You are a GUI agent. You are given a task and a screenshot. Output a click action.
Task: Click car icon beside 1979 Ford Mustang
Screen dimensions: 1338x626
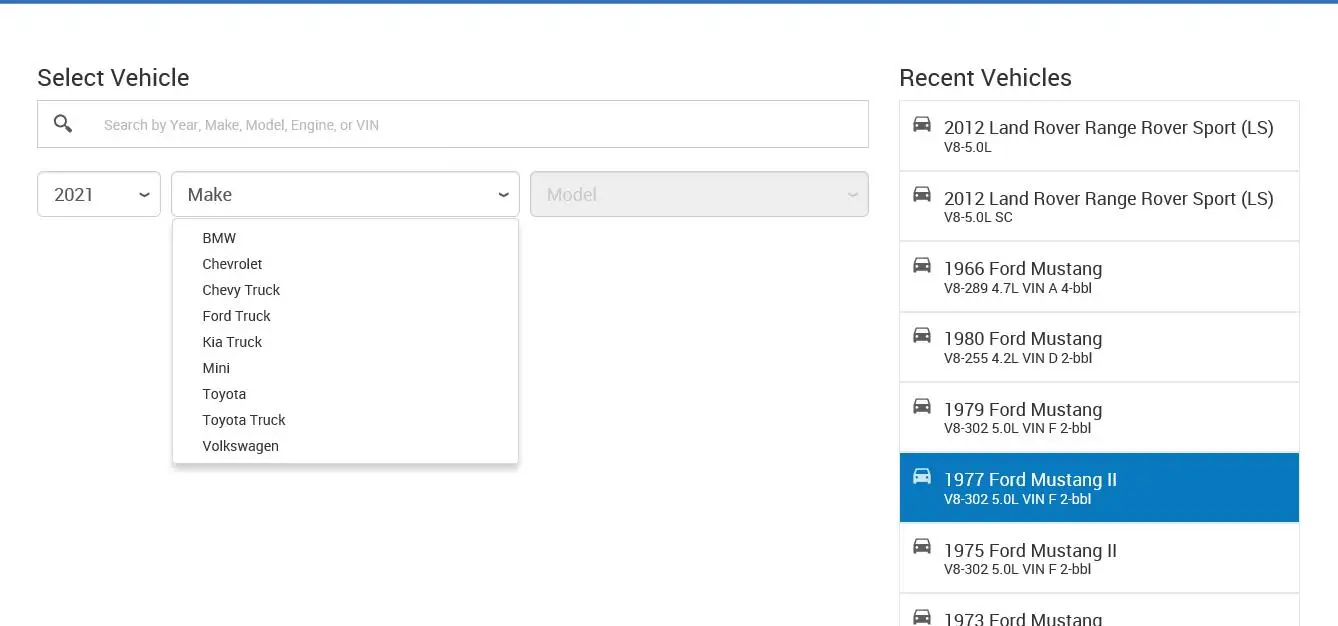922,406
